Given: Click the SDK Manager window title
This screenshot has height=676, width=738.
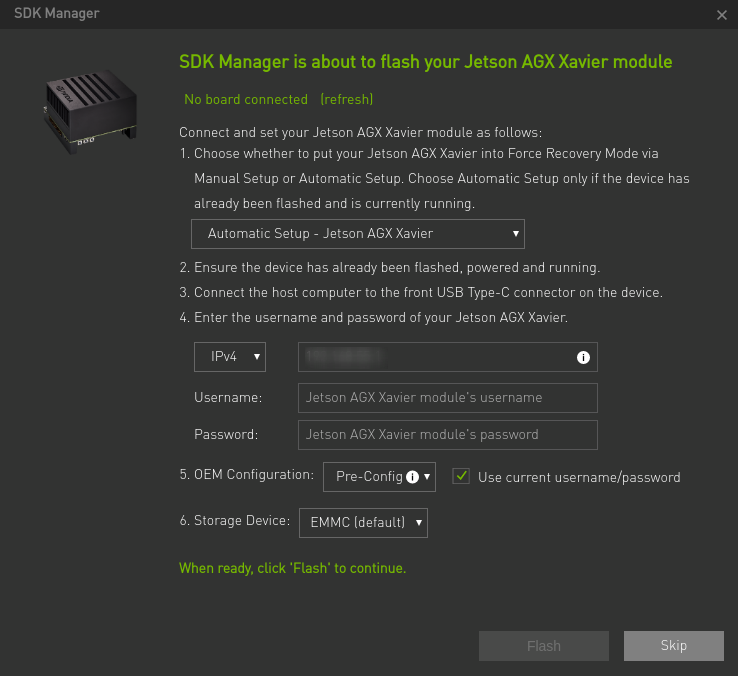Looking at the screenshot, I should [x=56, y=14].
